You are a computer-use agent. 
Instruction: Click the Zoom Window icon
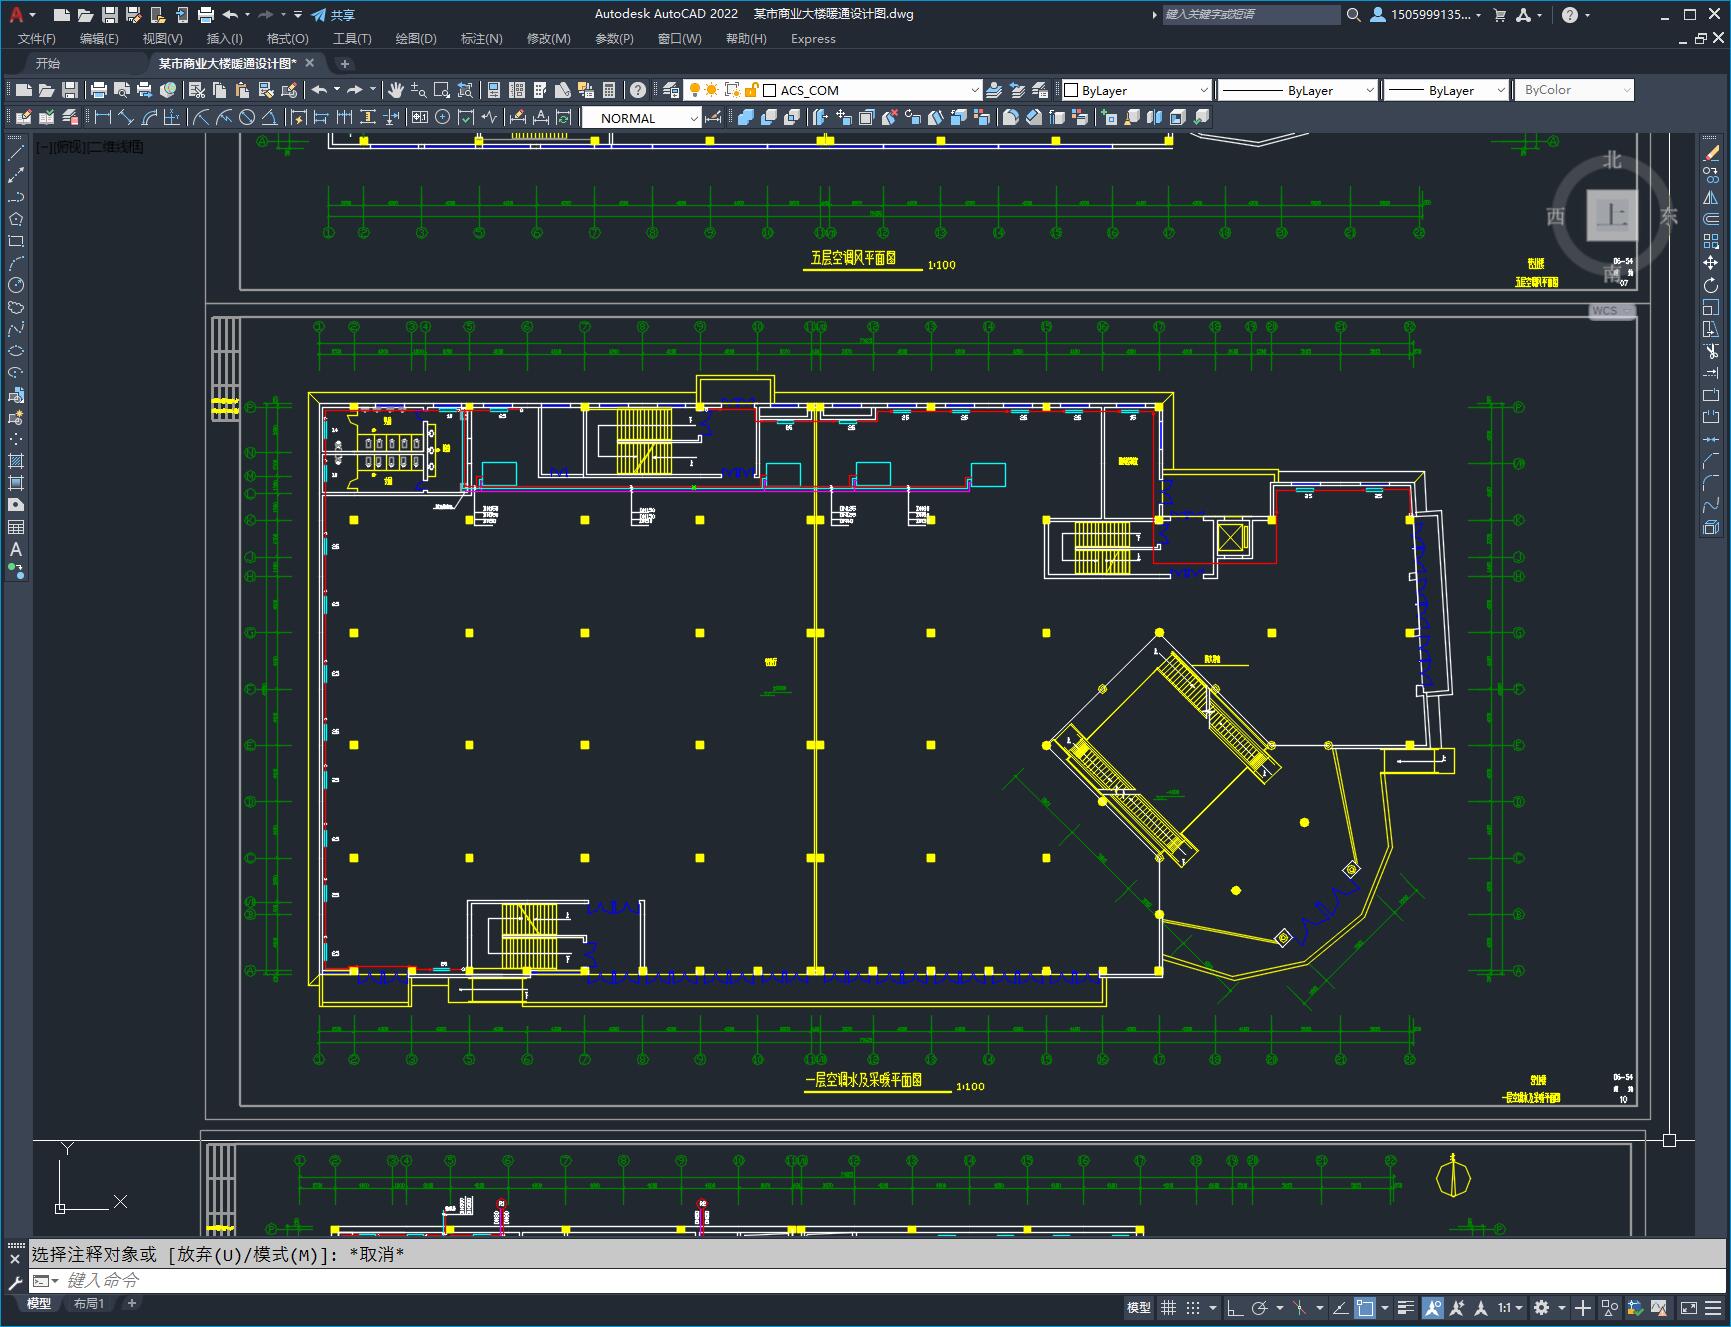point(441,90)
